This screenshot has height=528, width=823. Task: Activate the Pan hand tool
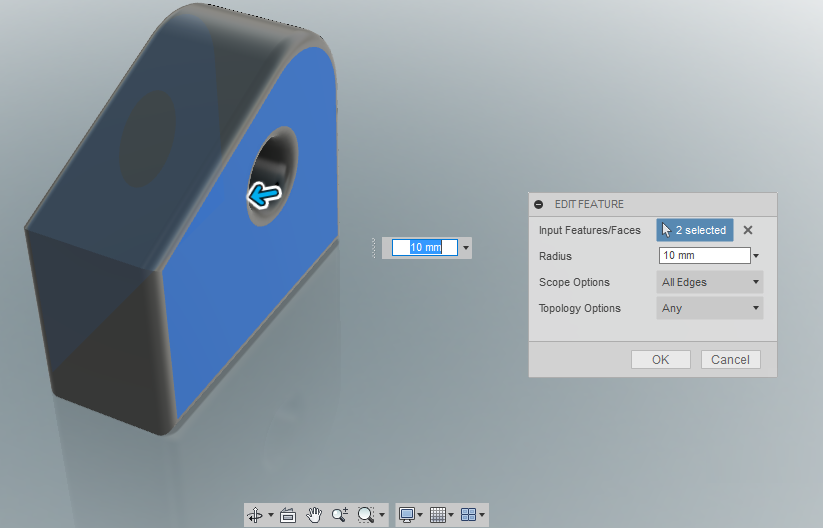(314, 515)
